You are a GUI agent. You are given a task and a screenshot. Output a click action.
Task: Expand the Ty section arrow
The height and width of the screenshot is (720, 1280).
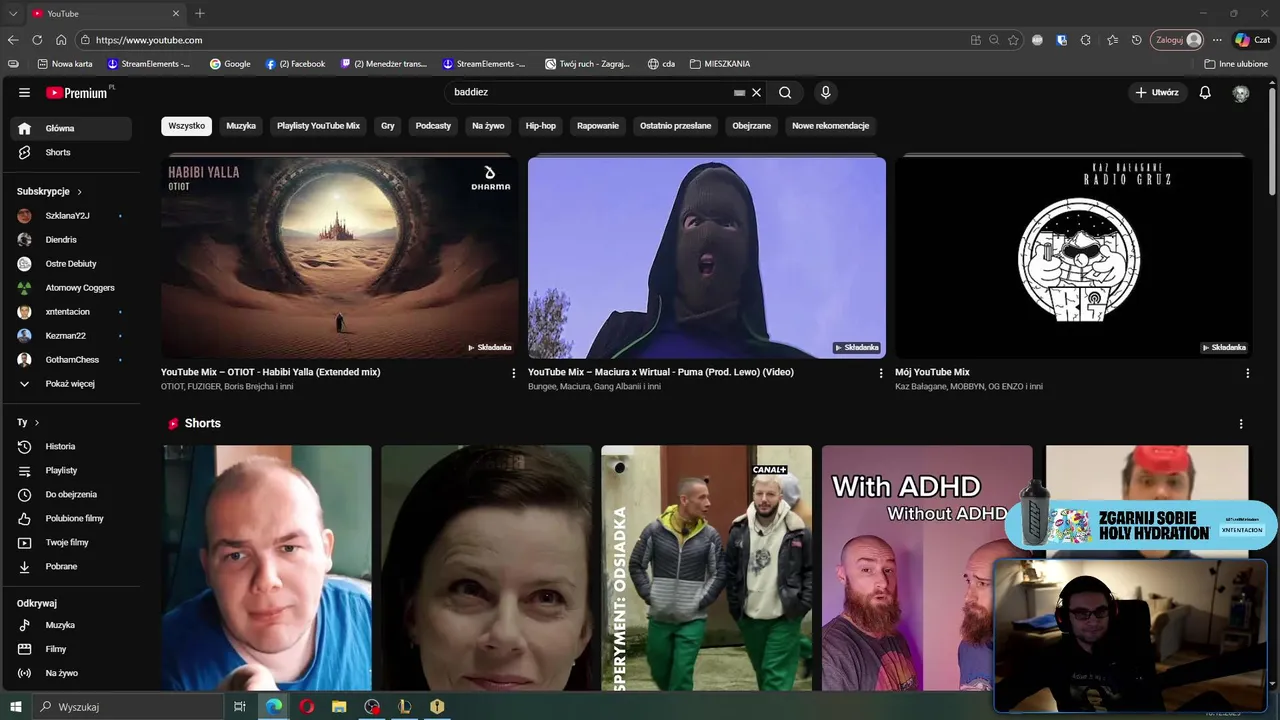point(37,423)
